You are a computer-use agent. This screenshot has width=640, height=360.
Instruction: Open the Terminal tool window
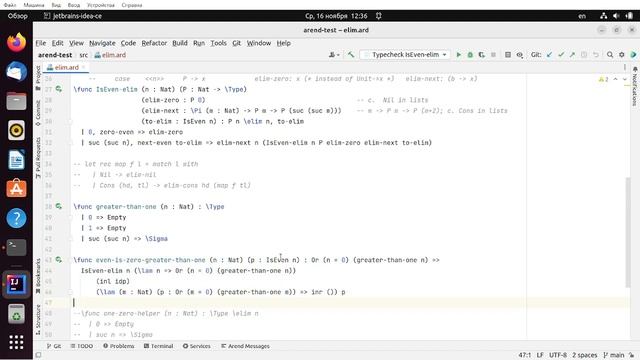click(x=158, y=346)
